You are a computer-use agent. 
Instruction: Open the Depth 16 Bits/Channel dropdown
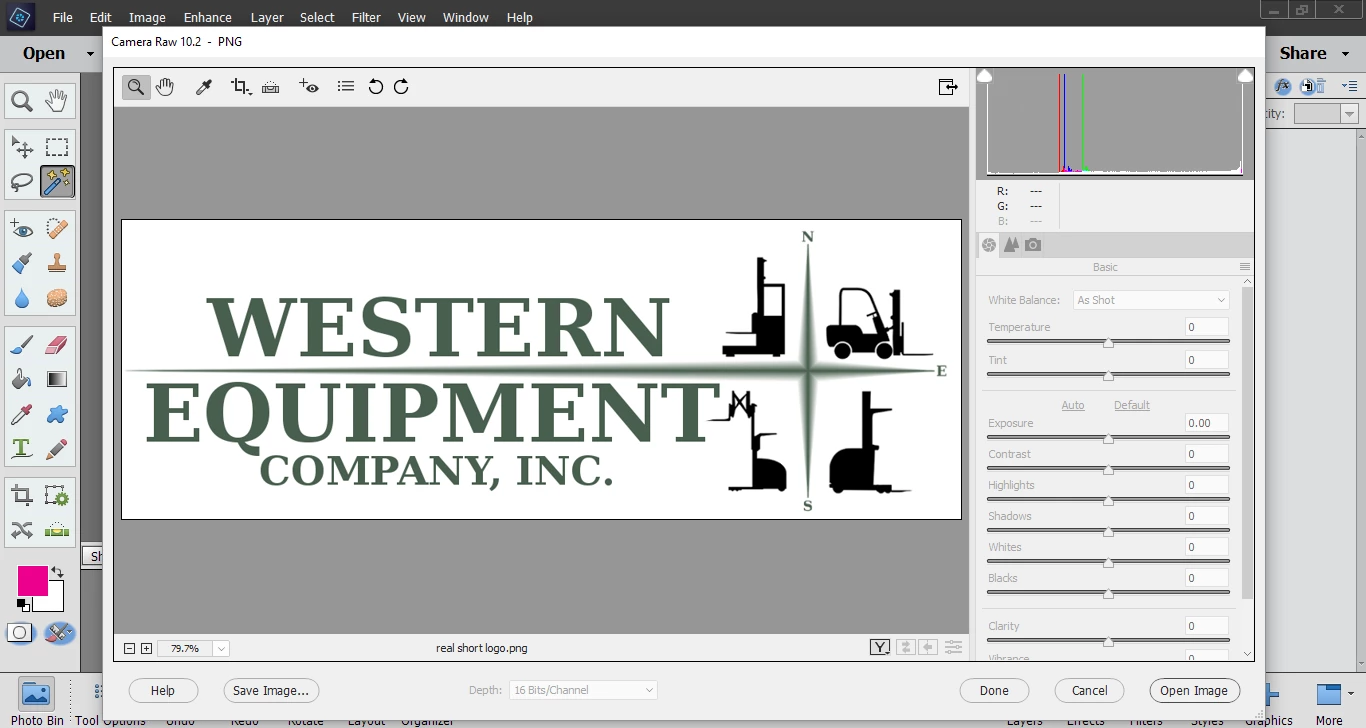click(x=583, y=690)
